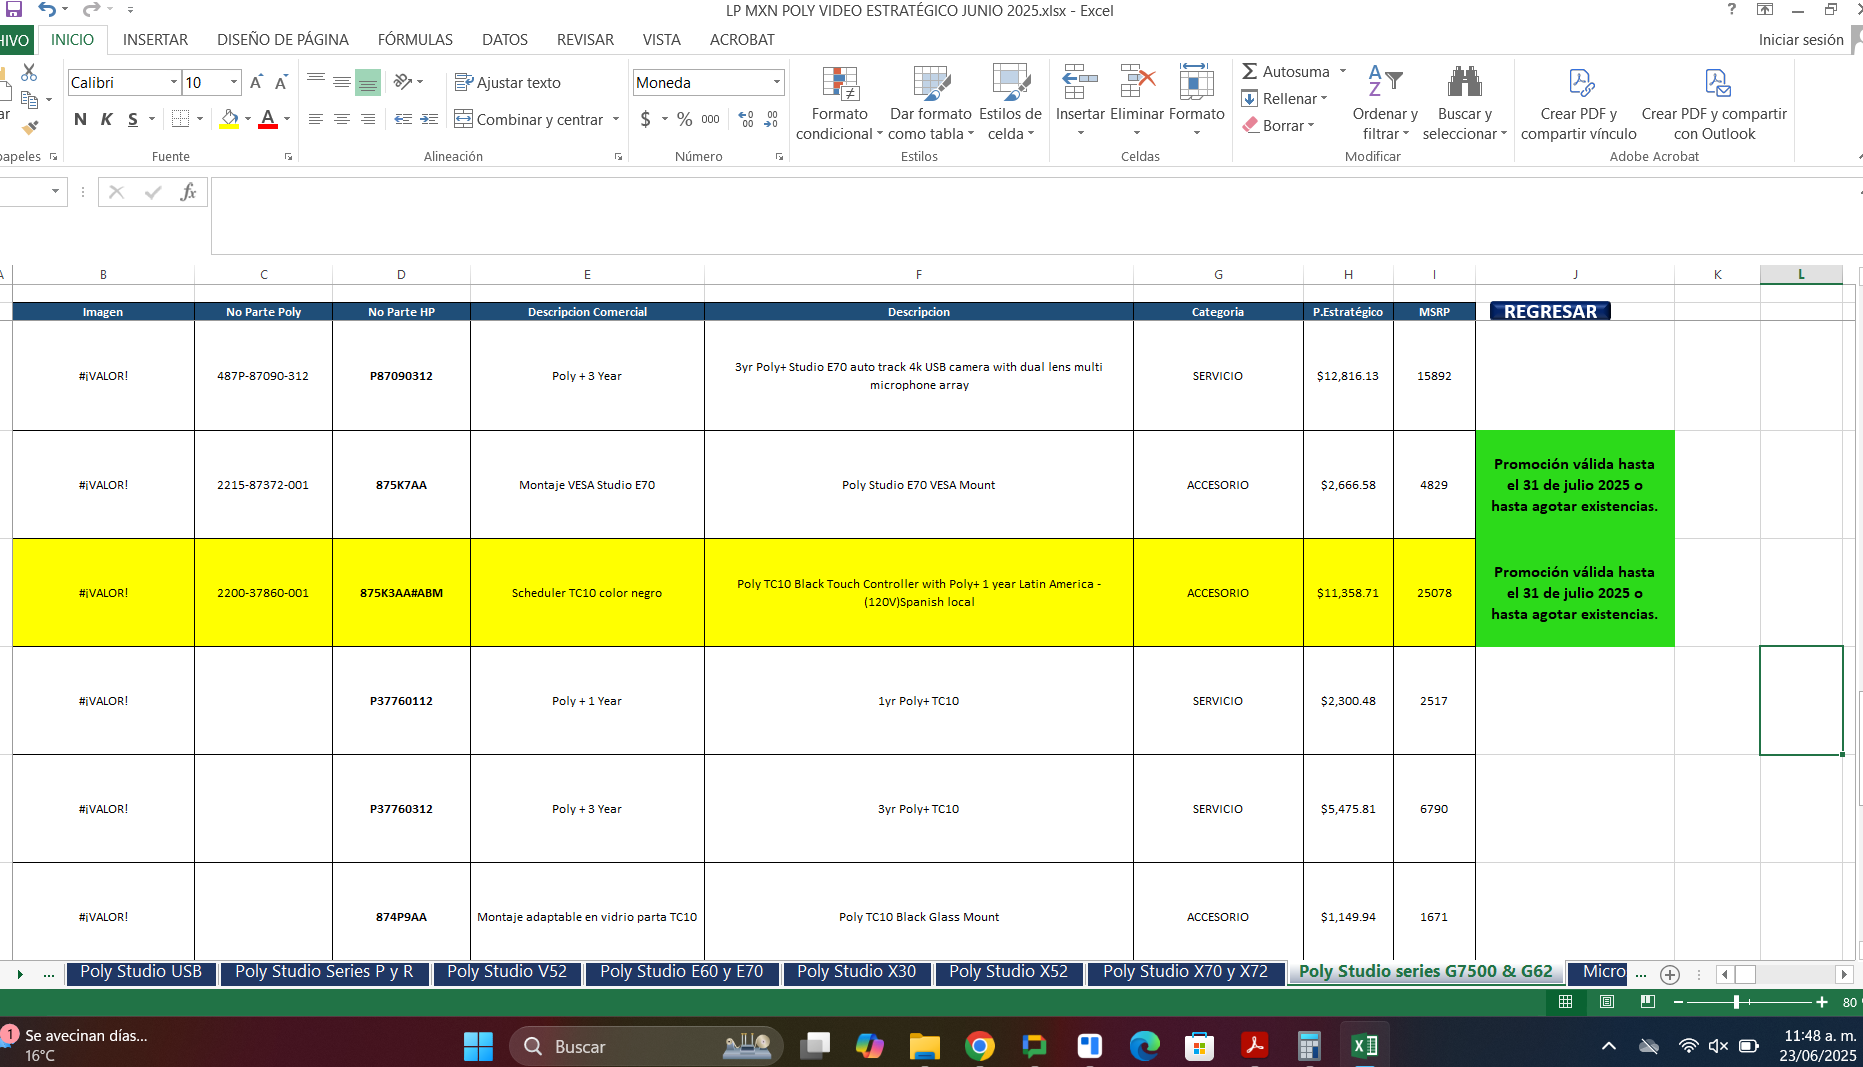Open Ordenar y filtrar menu

pyautogui.click(x=1385, y=103)
